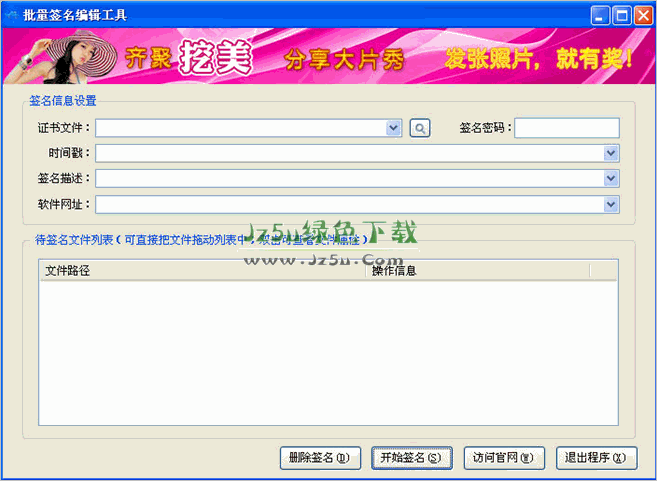
Task: Open the 时间戳 dropdown list
Action: [611, 153]
